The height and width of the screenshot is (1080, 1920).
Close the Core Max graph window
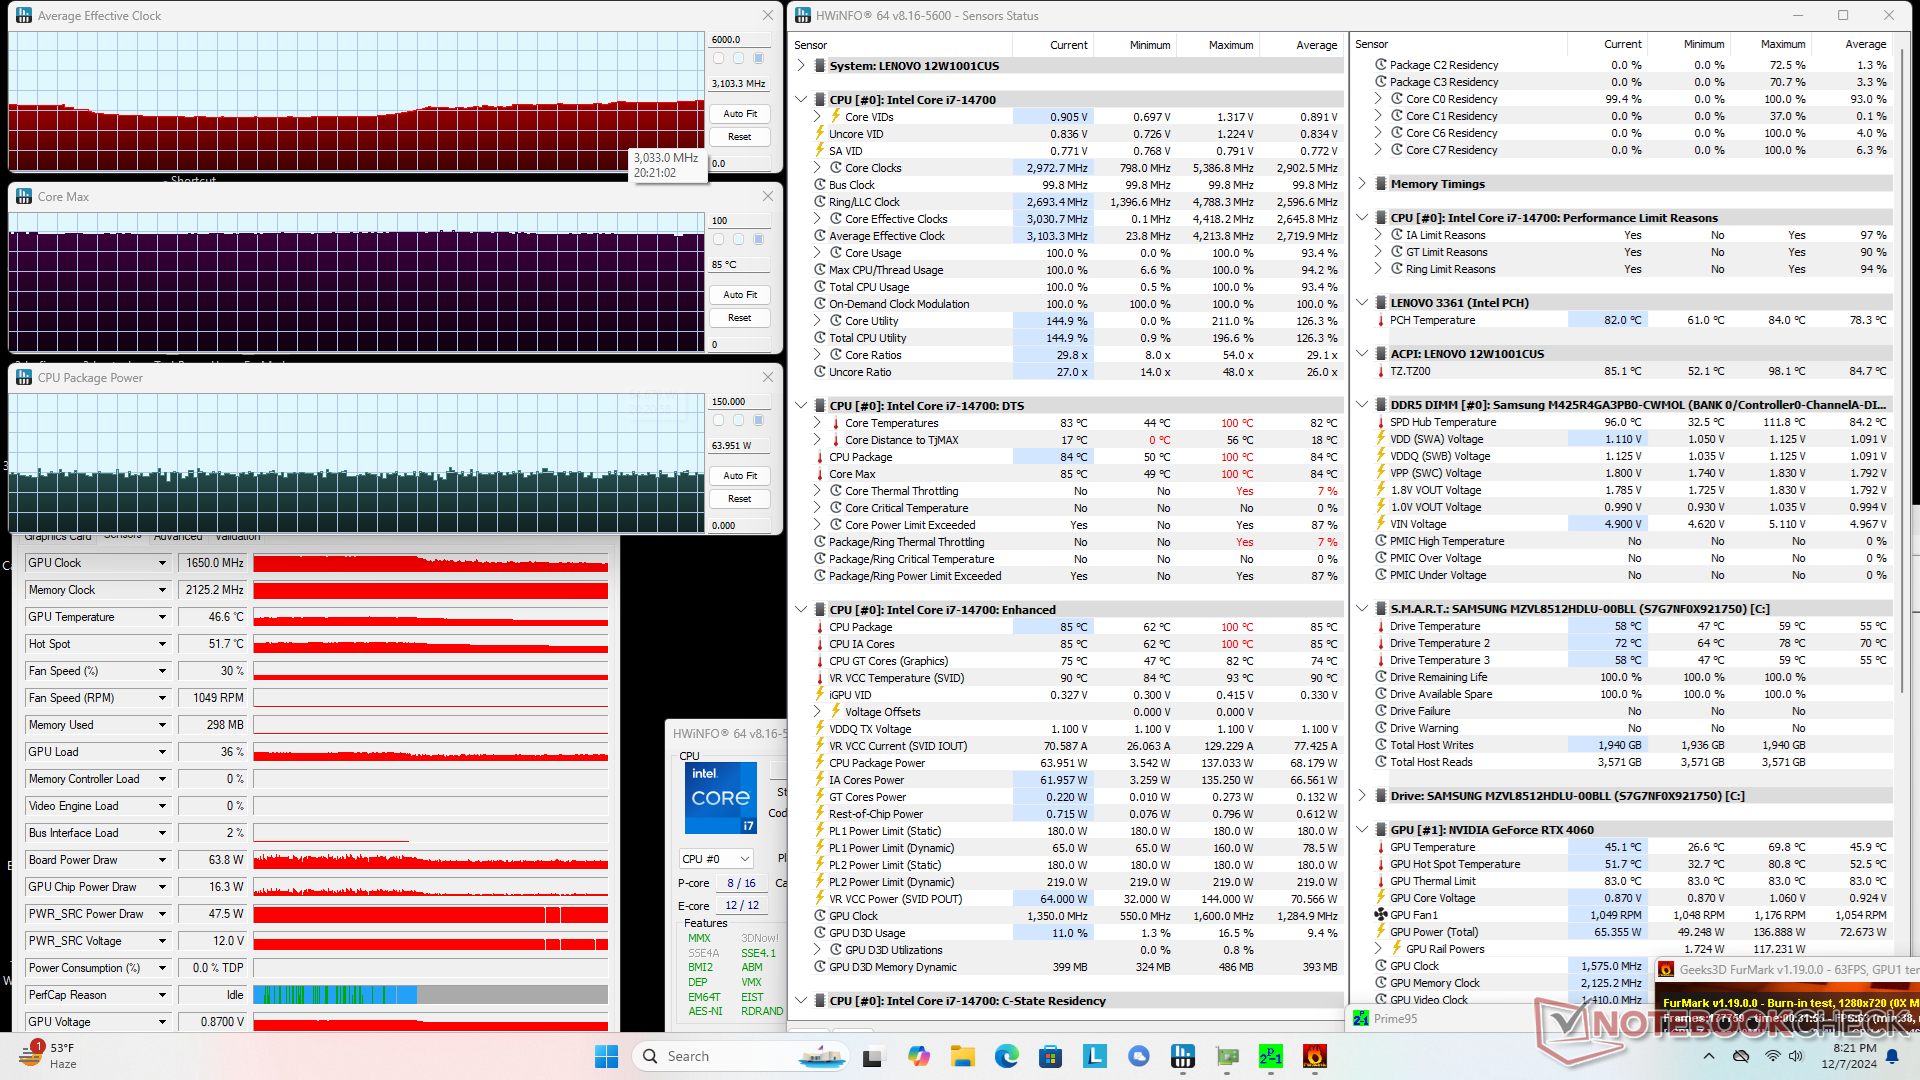(768, 197)
